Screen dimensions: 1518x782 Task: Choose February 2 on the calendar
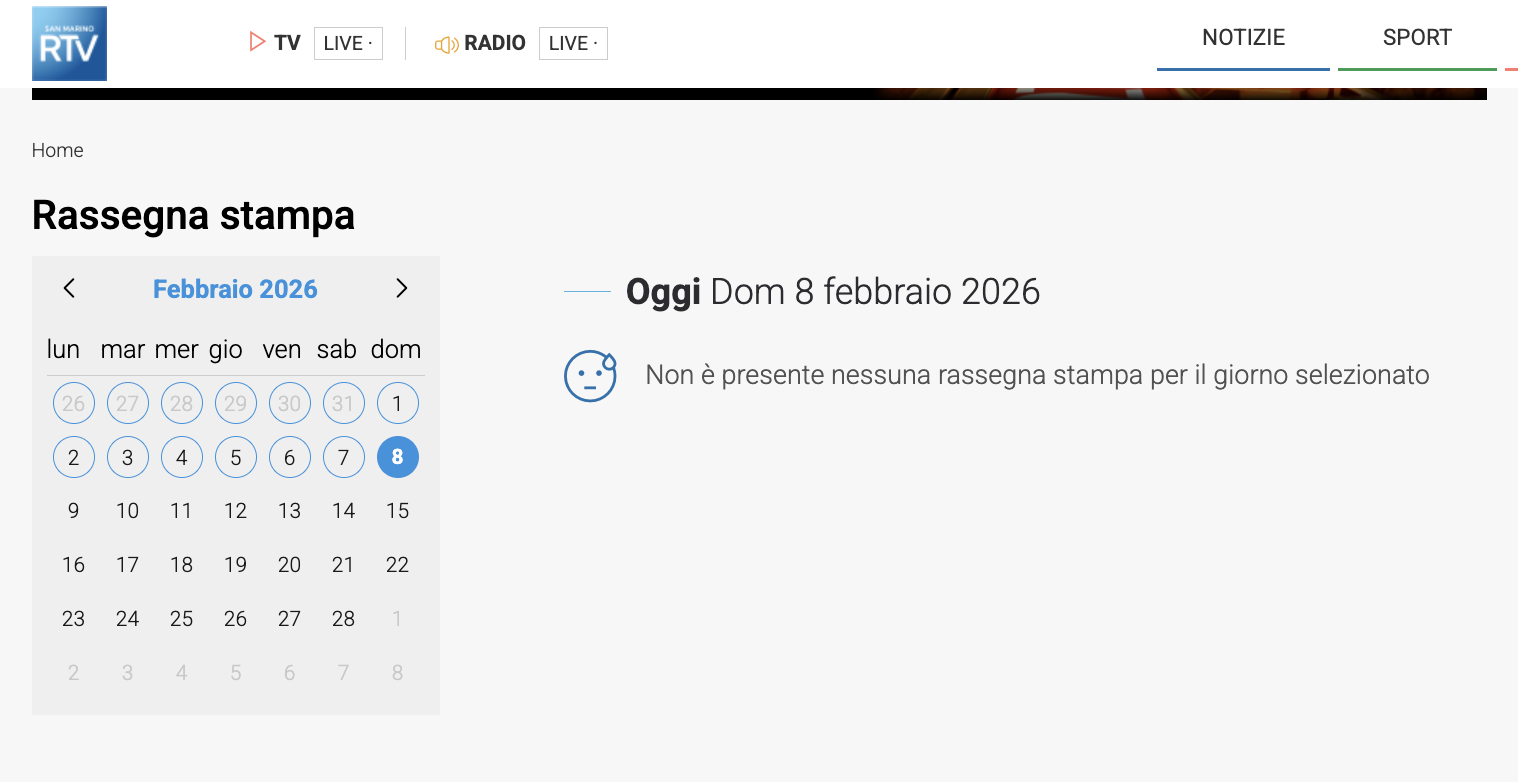pos(73,458)
